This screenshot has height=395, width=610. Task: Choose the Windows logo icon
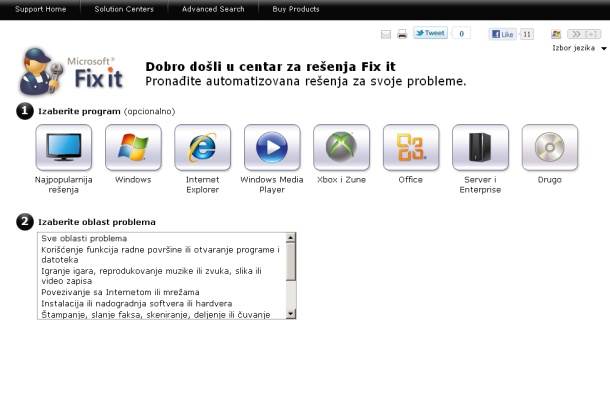tap(133, 147)
